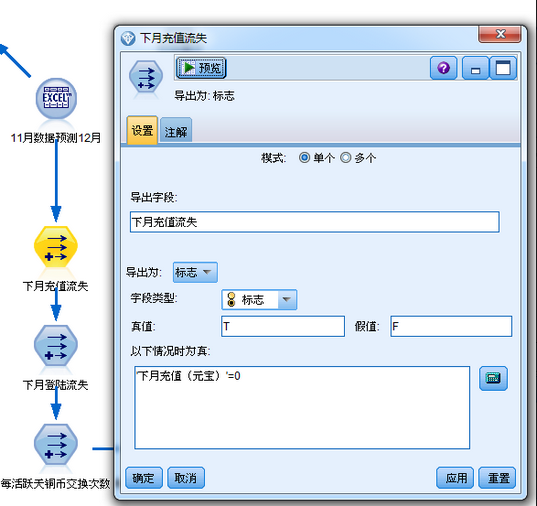The image size is (537, 506).
Task: Click the 真值 input field containing T
Action: click(x=283, y=326)
